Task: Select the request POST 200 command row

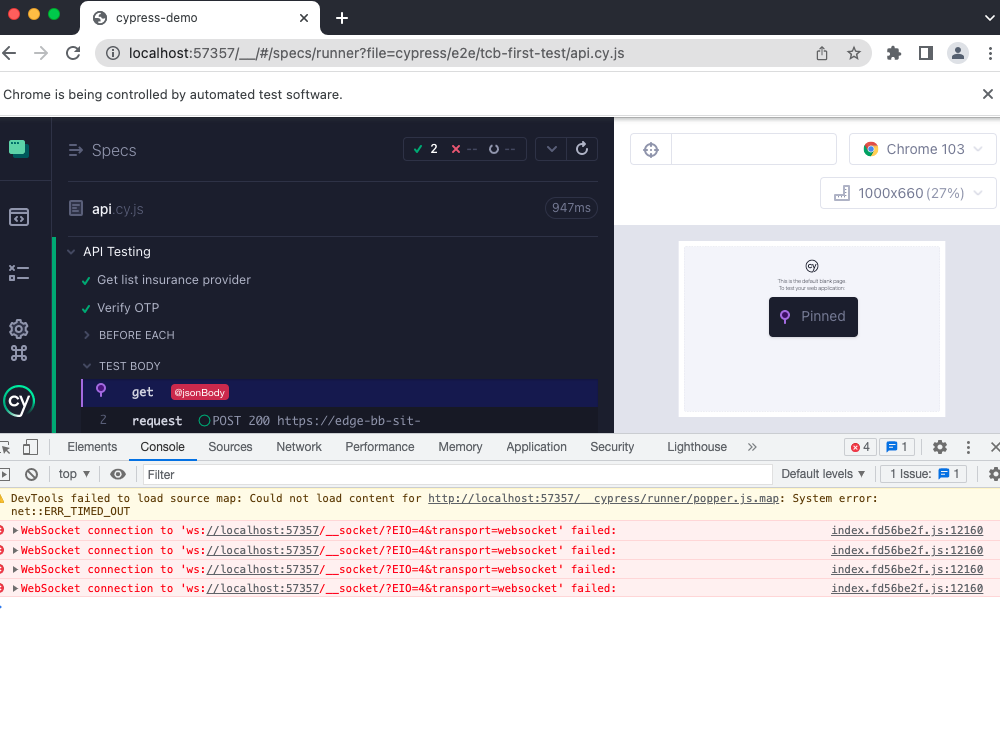Action: coord(339,421)
